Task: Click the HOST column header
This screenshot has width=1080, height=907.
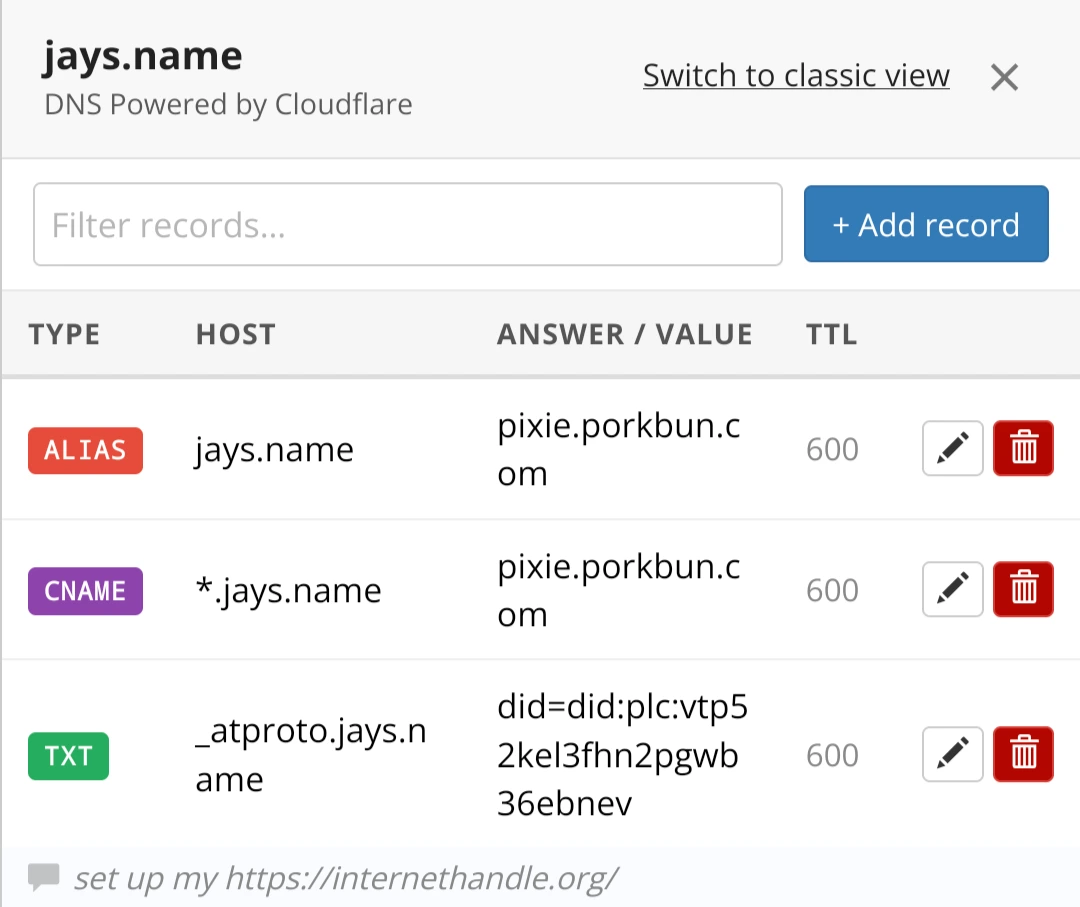Action: (235, 334)
